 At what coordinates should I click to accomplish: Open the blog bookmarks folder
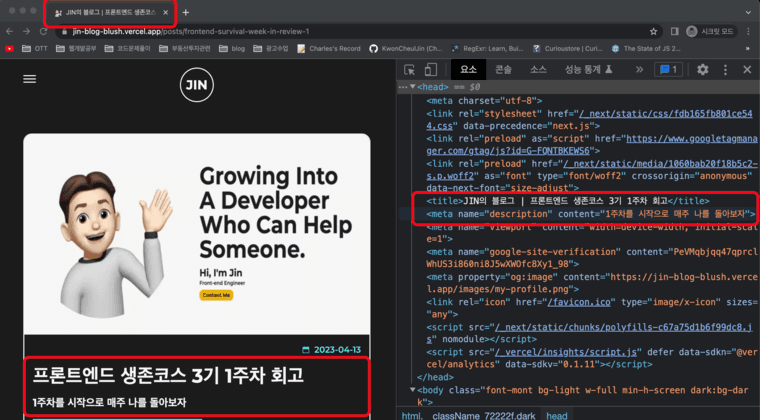pos(232,48)
